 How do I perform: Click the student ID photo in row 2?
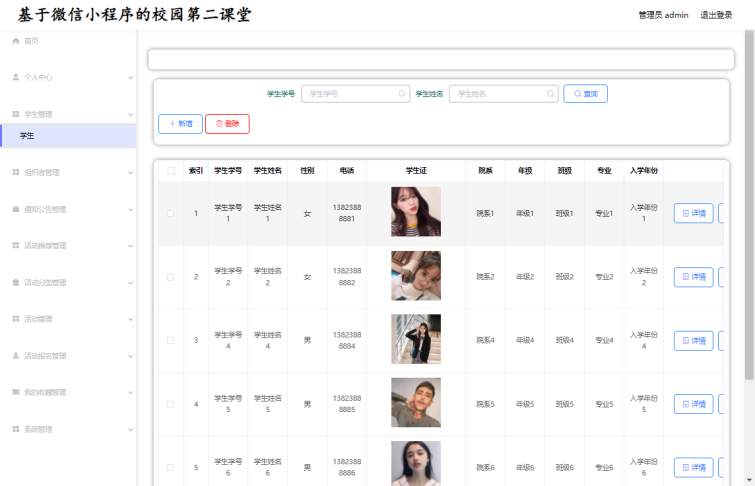pos(415,276)
